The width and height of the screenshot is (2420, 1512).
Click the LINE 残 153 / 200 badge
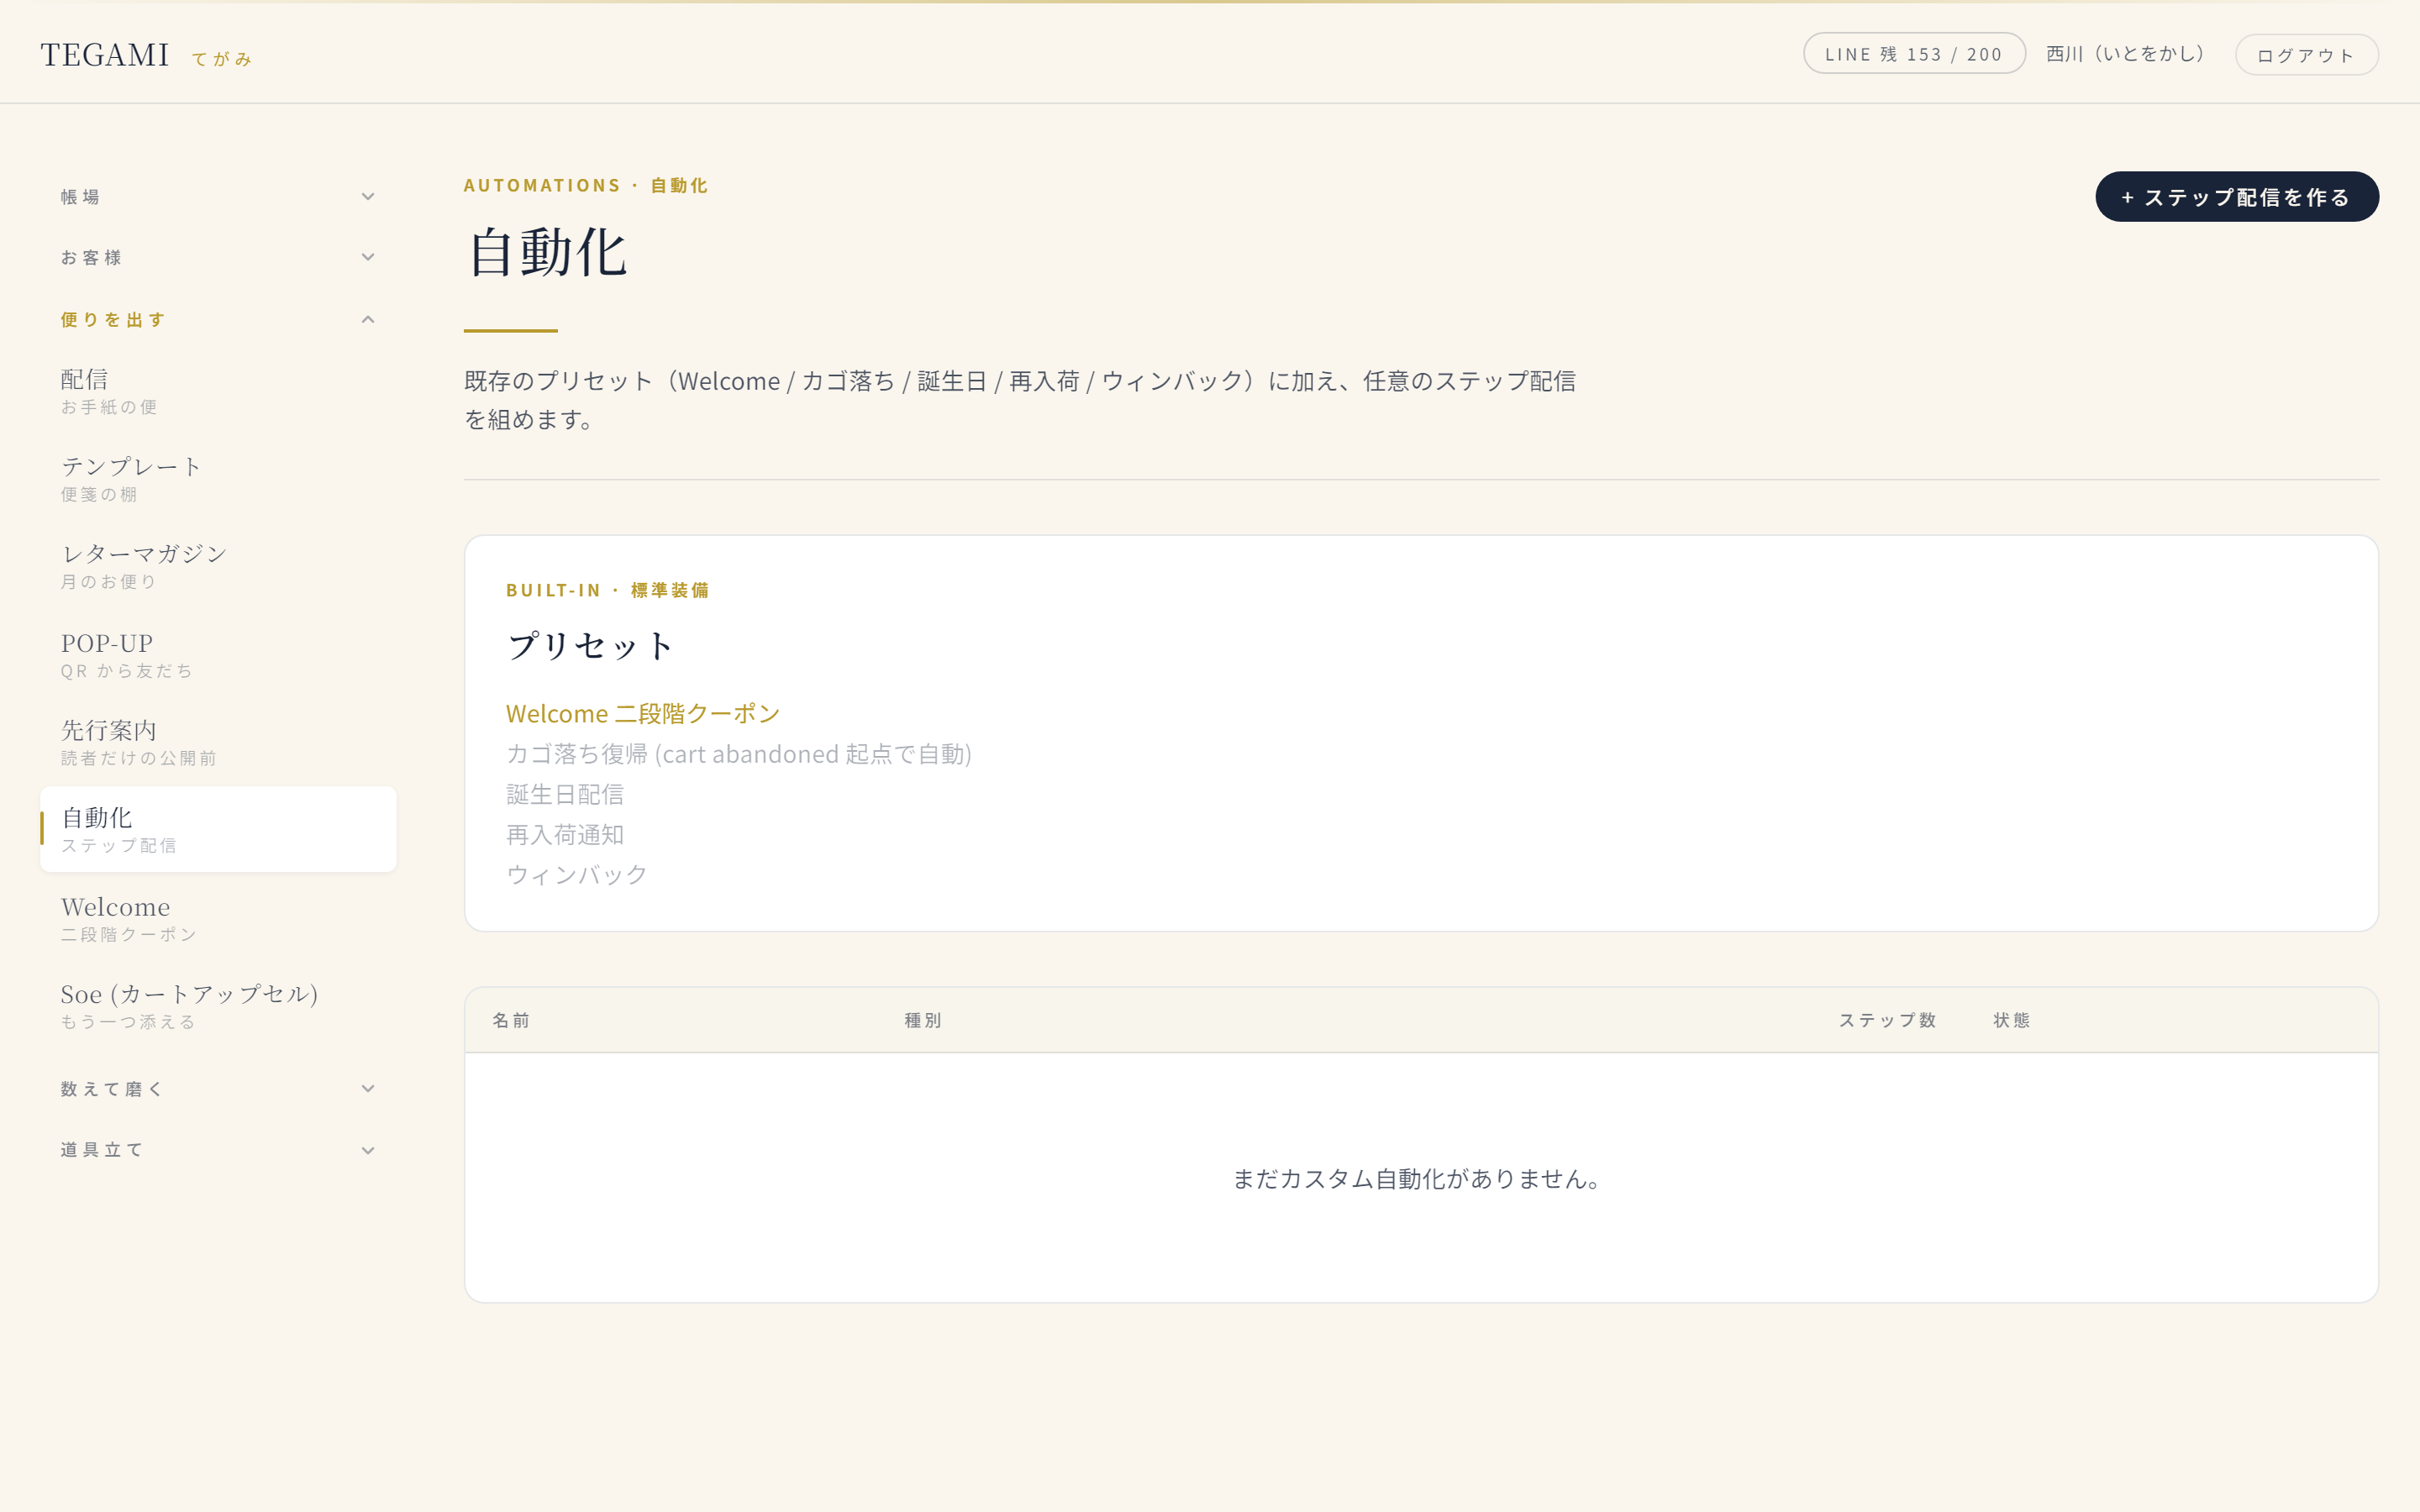pyautogui.click(x=1914, y=54)
